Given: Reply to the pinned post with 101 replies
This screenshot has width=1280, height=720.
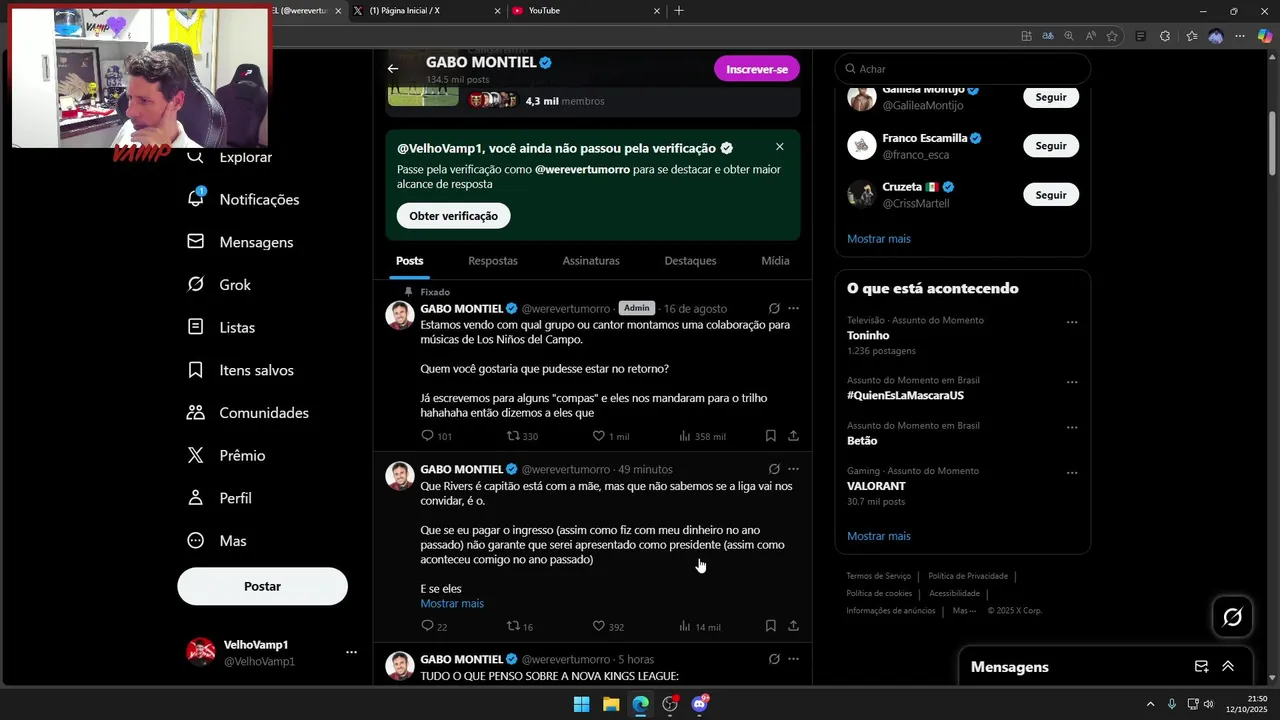Looking at the screenshot, I should point(436,436).
